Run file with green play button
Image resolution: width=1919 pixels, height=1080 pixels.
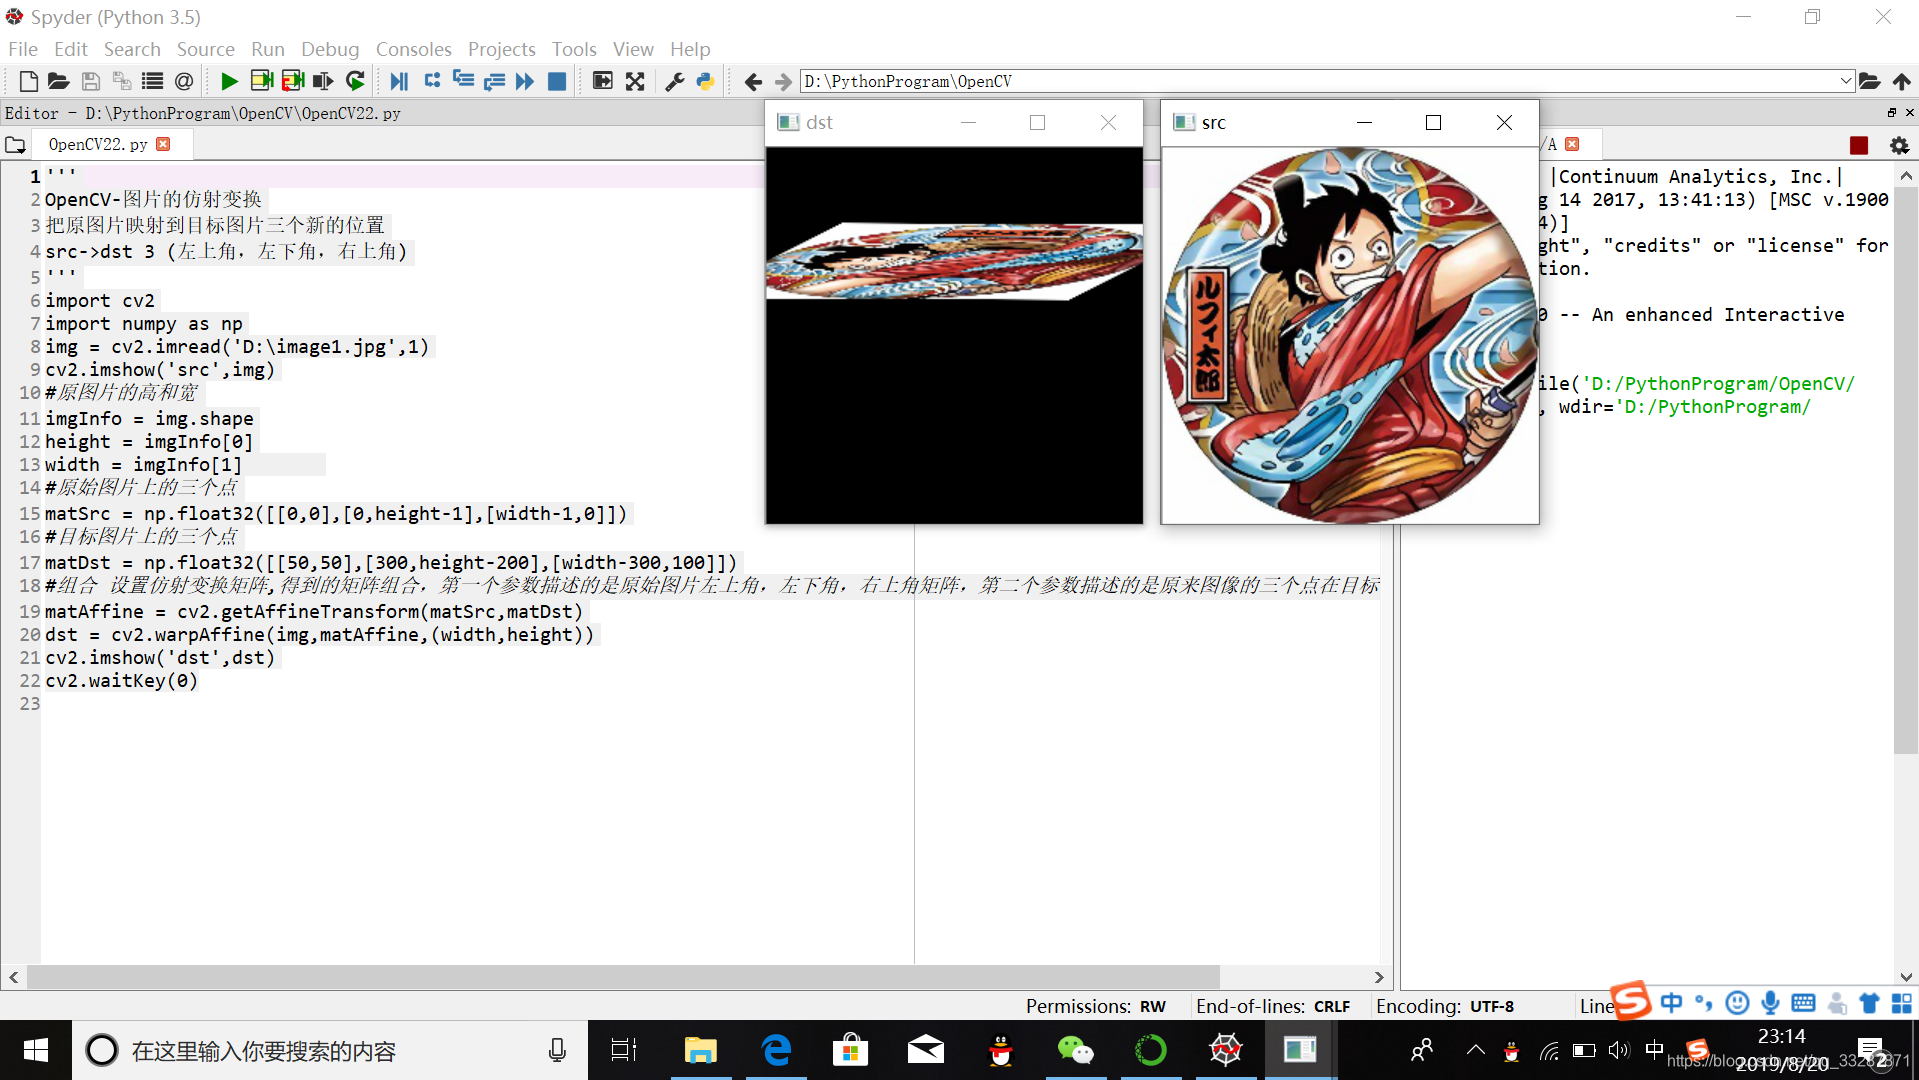pyautogui.click(x=229, y=81)
